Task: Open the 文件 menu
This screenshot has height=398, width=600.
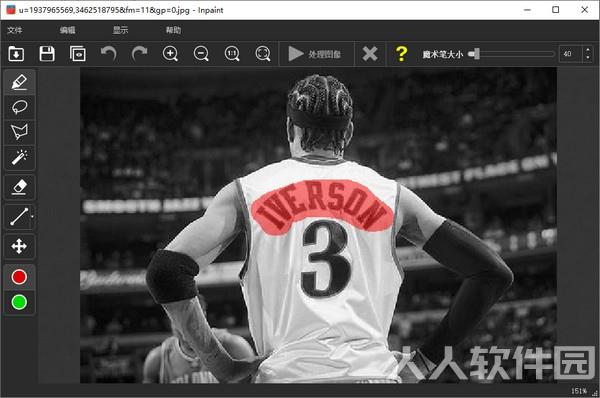Action: (x=15, y=30)
